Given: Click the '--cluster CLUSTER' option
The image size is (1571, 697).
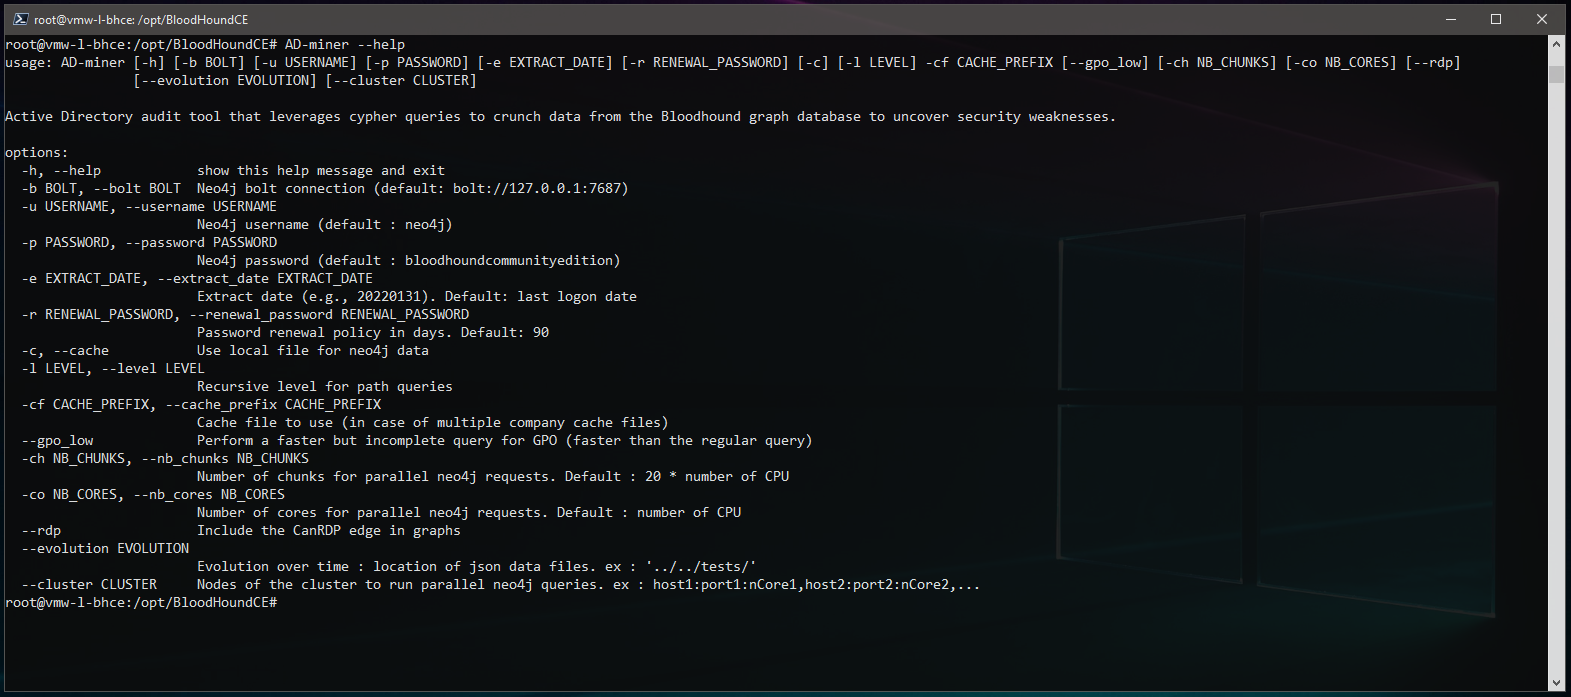Looking at the screenshot, I should (x=89, y=584).
